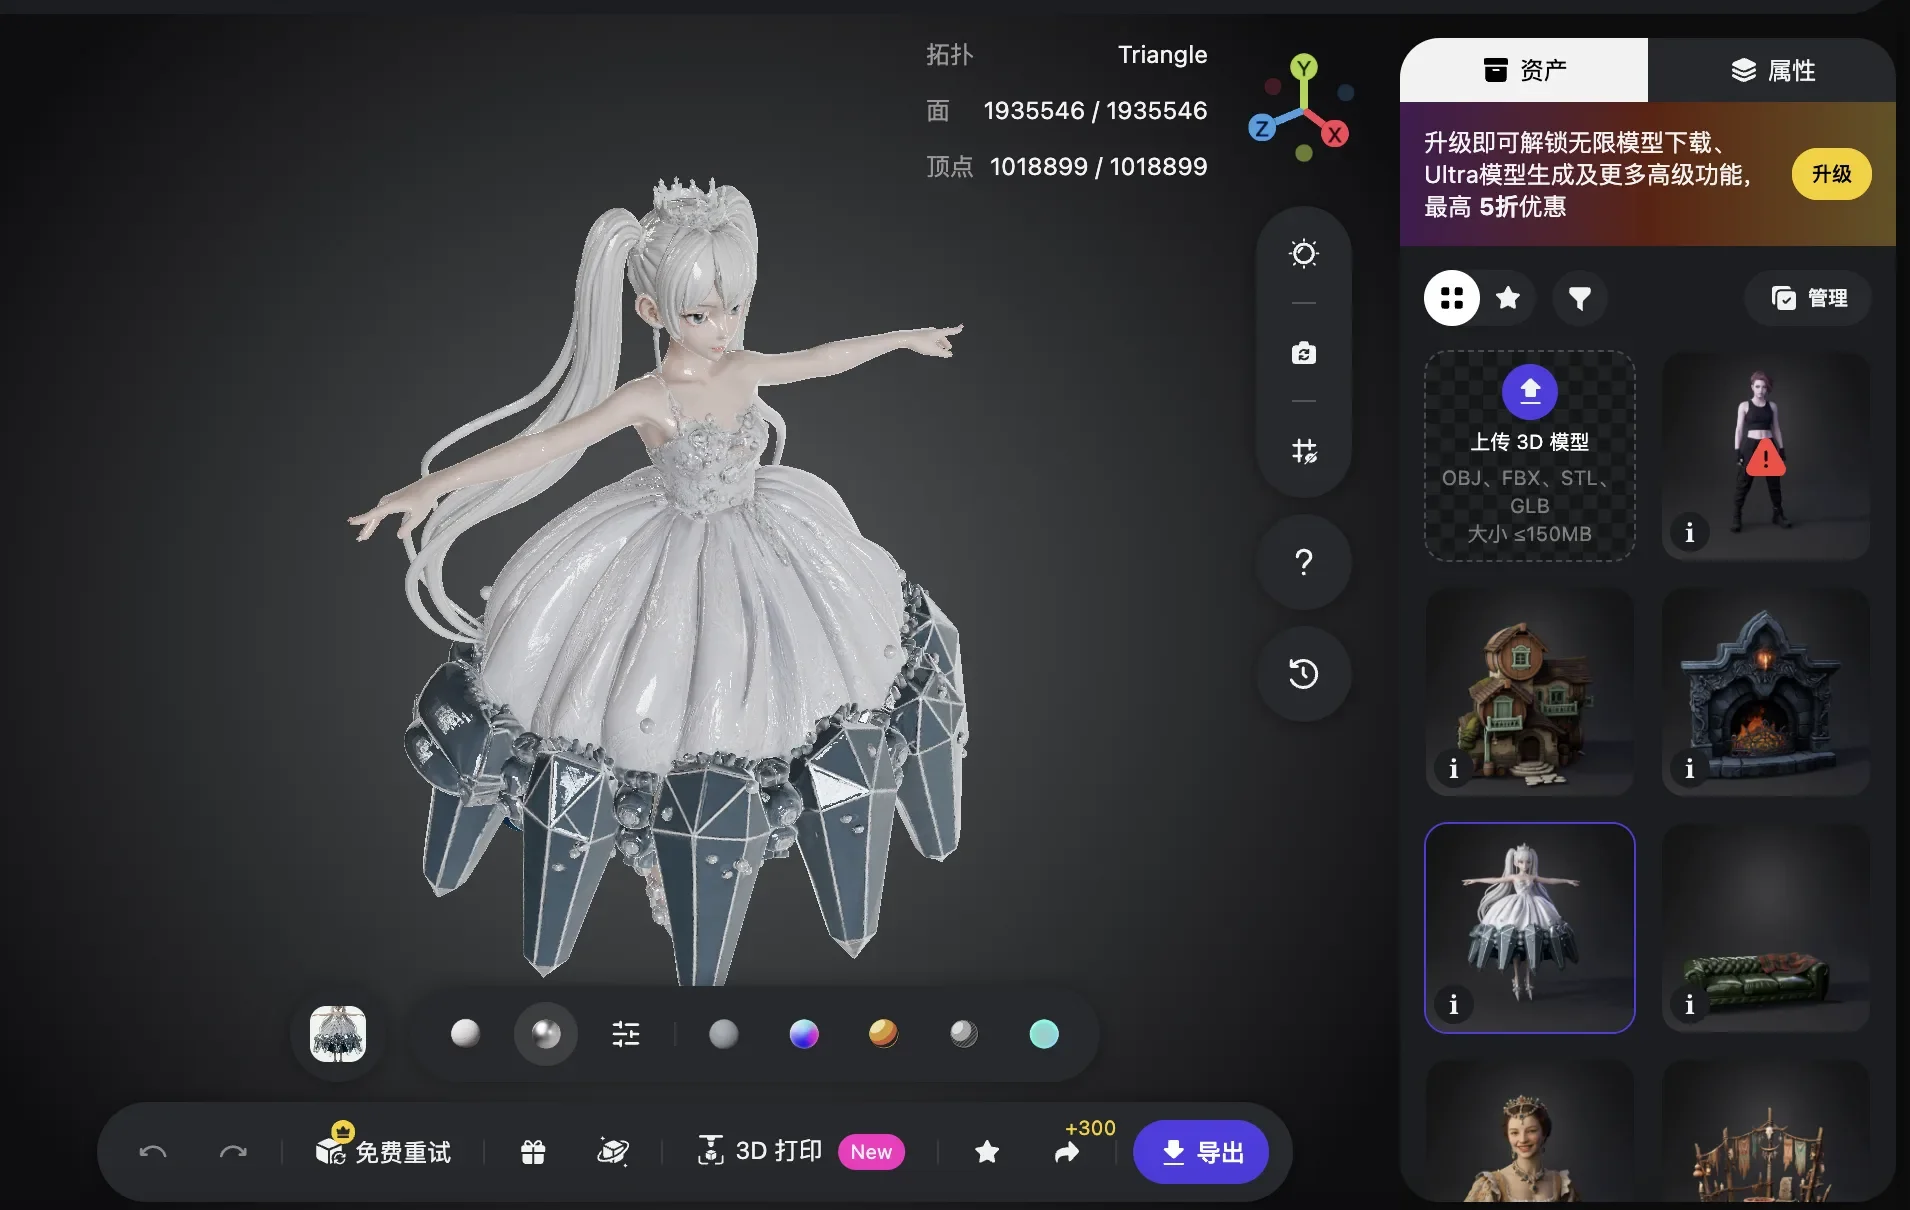Open the history clock icon
Viewport: 1910px width, 1210px height.
point(1304,674)
